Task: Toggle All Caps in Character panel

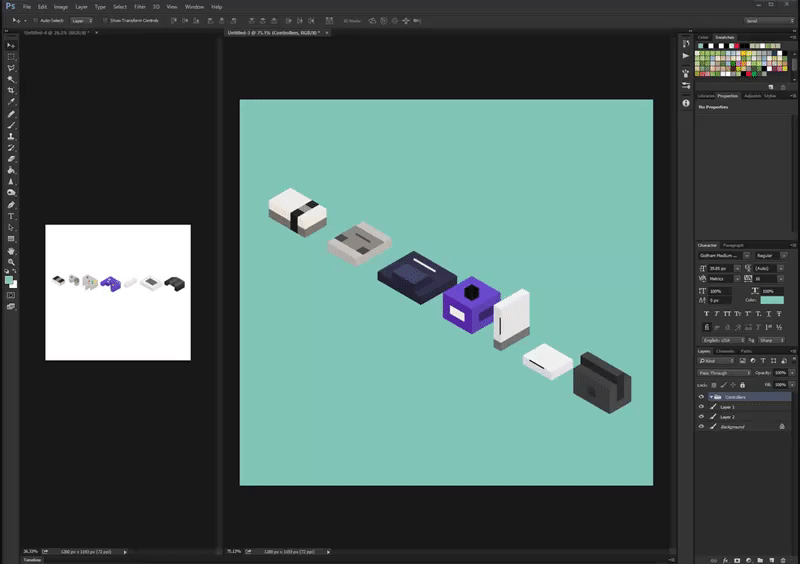Action: [727, 313]
